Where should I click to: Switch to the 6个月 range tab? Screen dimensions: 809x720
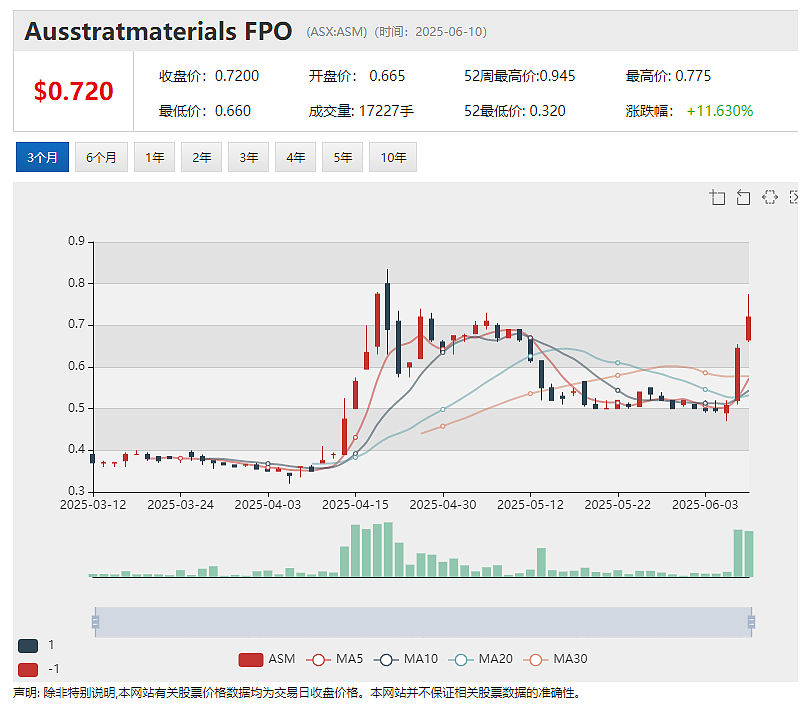click(x=101, y=157)
